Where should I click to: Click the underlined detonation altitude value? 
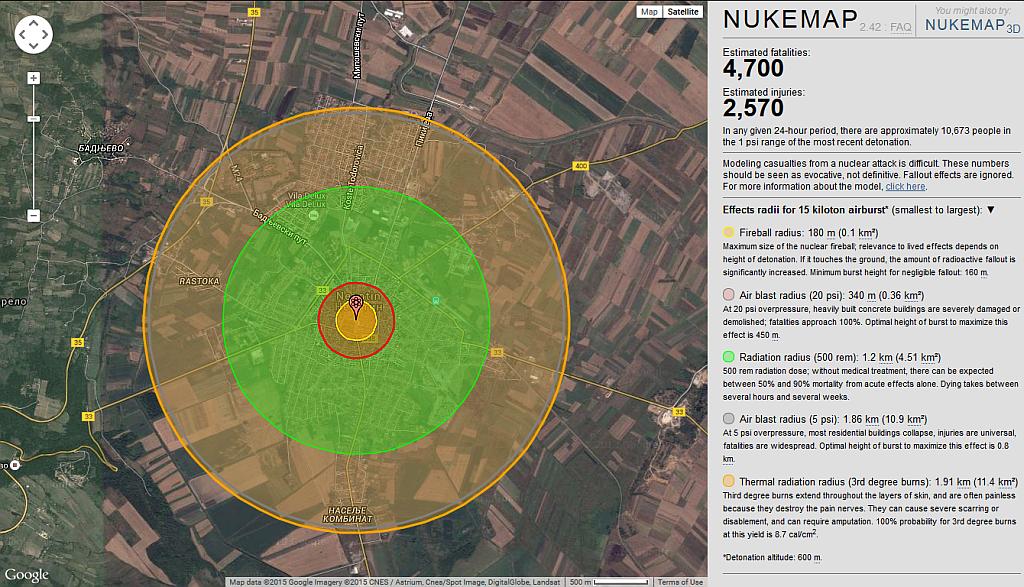(x=817, y=556)
